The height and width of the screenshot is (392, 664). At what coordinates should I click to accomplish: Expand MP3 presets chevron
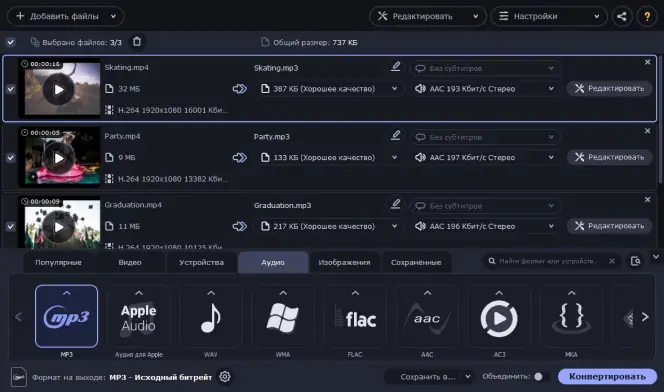coord(66,293)
